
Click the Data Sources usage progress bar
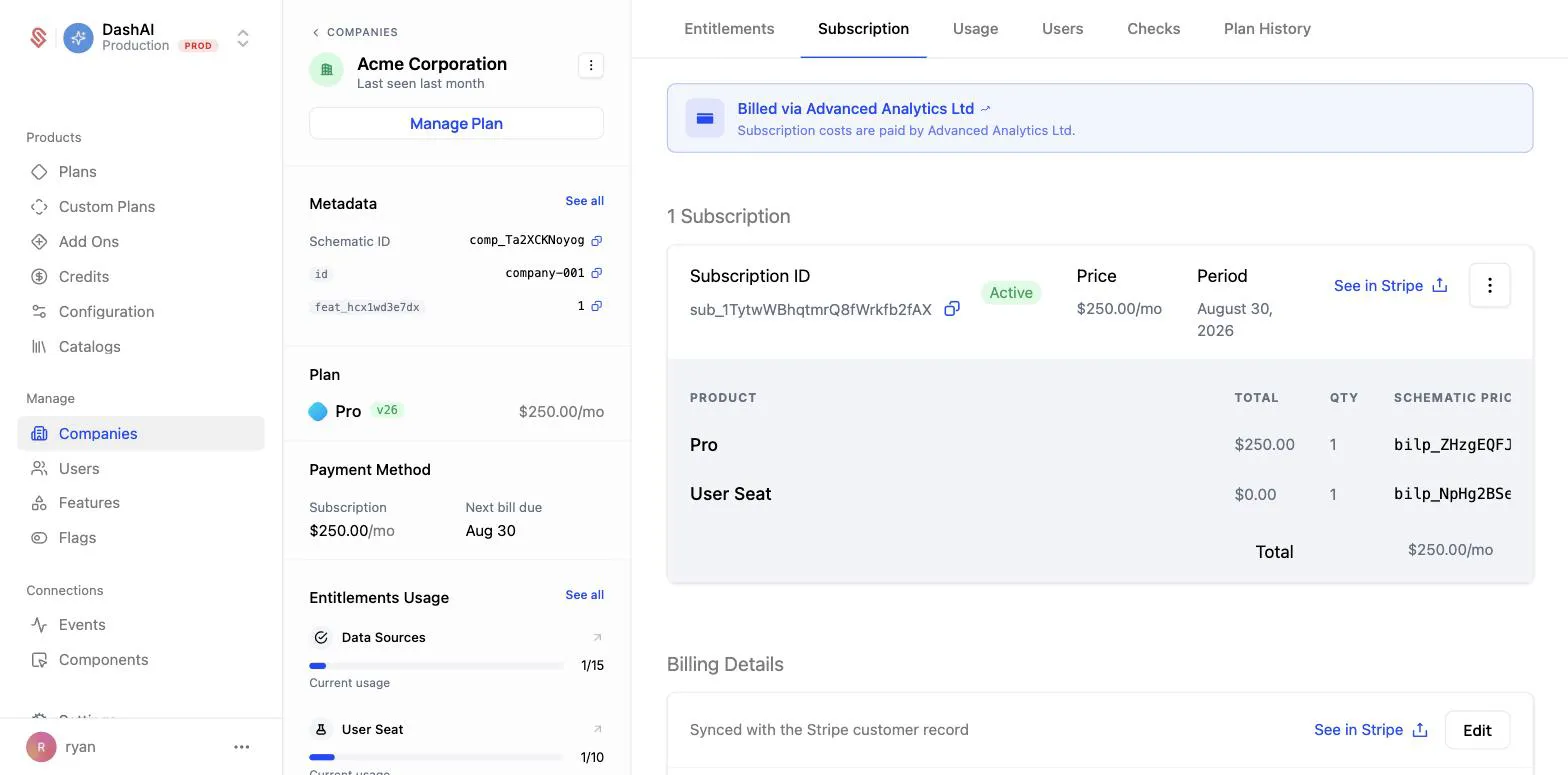pos(436,666)
